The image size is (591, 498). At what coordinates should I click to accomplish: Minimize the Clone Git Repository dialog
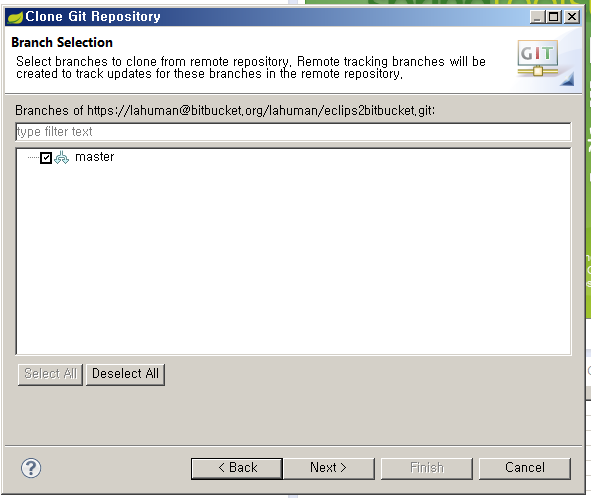[x=537, y=17]
